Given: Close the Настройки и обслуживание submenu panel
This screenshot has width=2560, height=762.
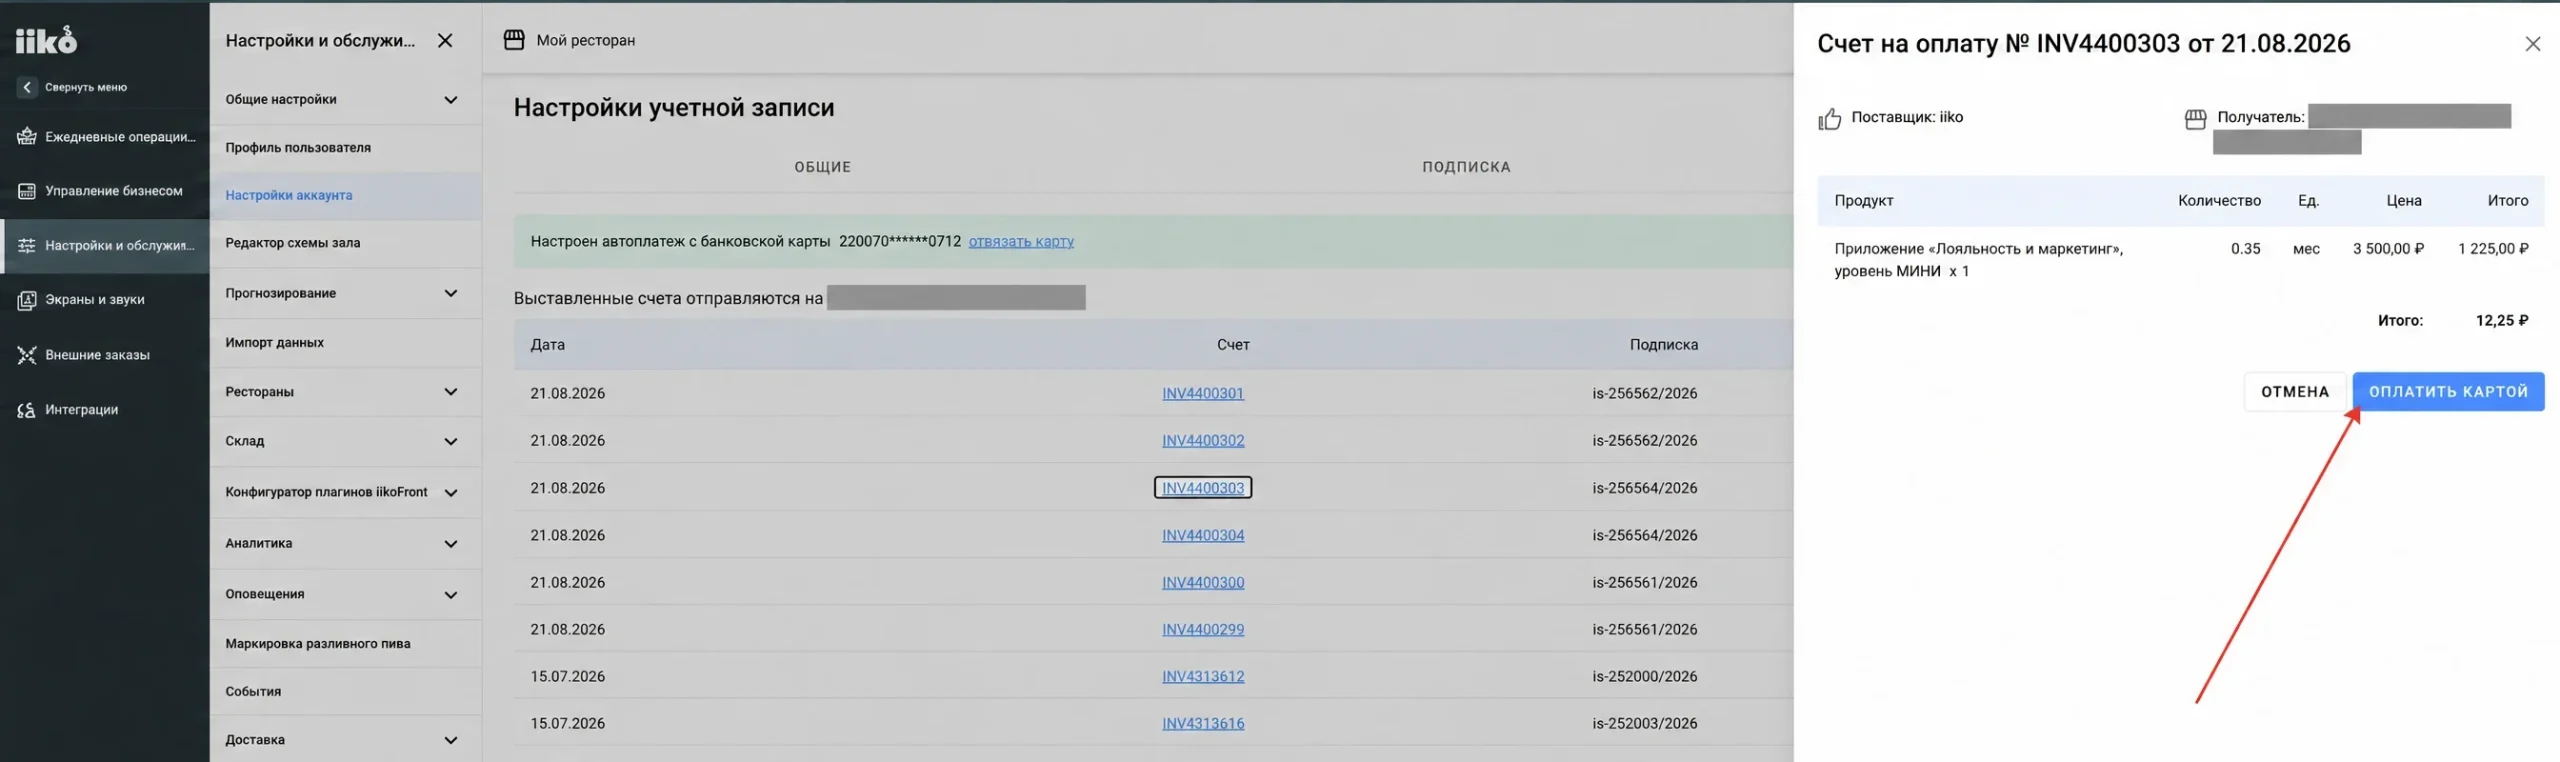Looking at the screenshot, I should coord(445,40).
